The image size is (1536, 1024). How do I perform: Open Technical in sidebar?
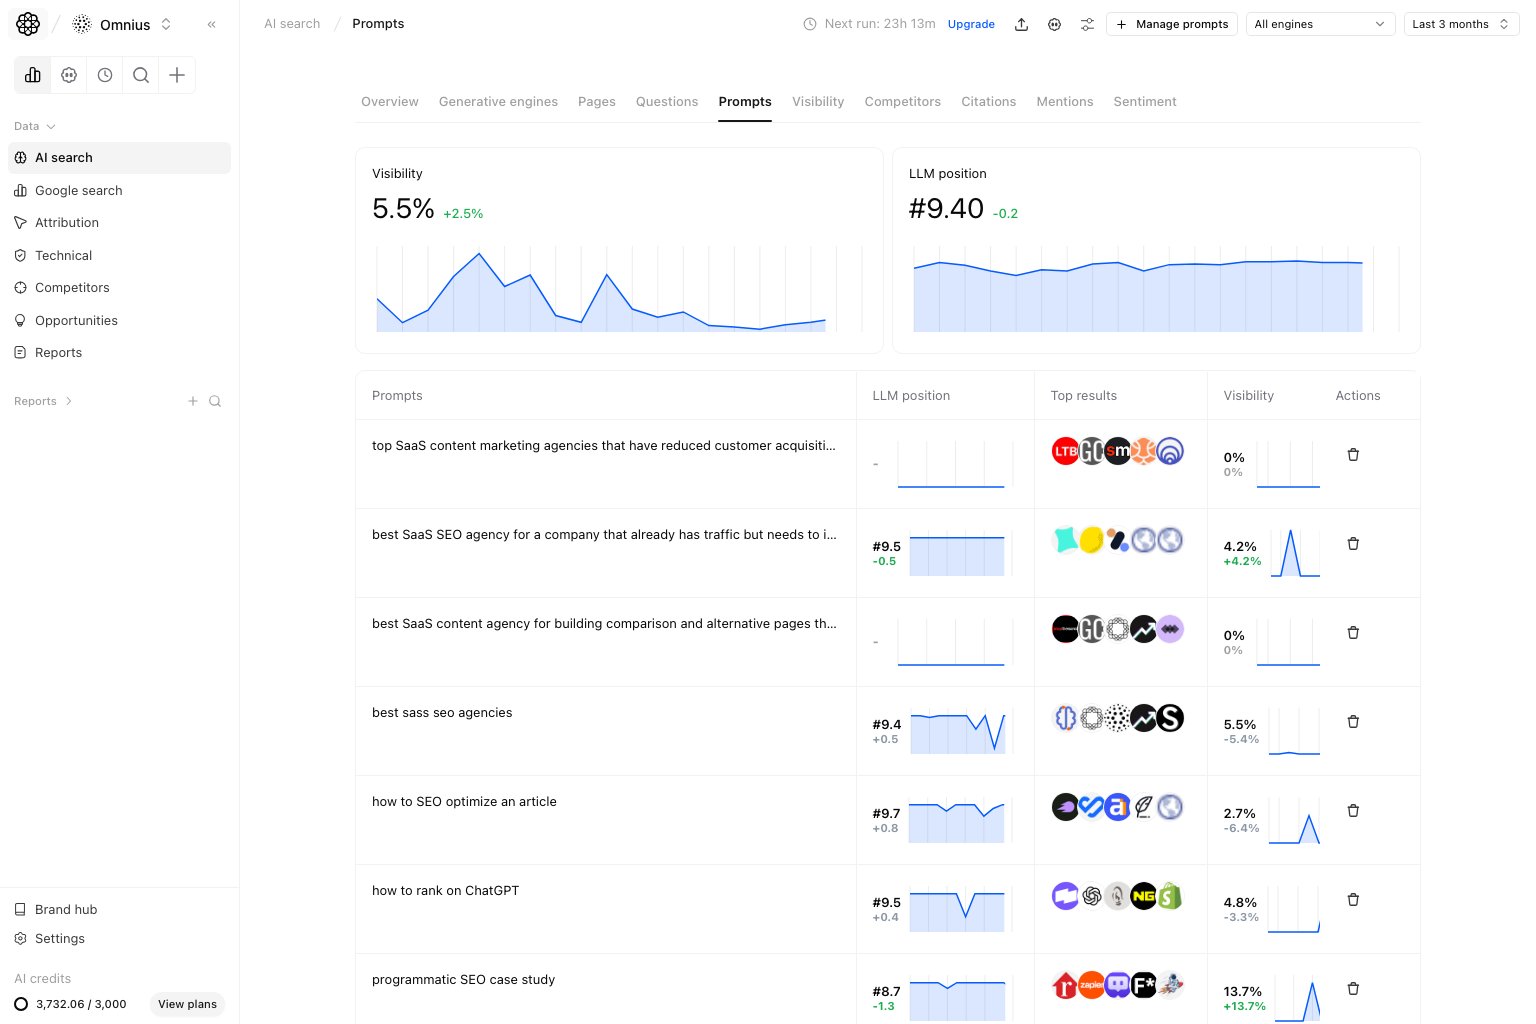point(119,256)
